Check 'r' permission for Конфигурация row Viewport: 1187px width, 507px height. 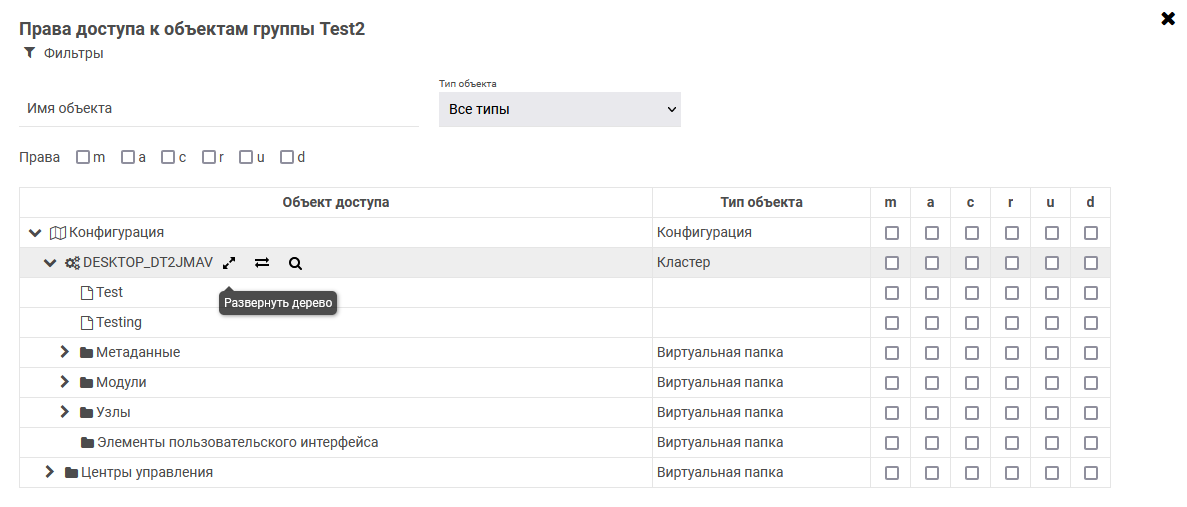(1011, 233)
